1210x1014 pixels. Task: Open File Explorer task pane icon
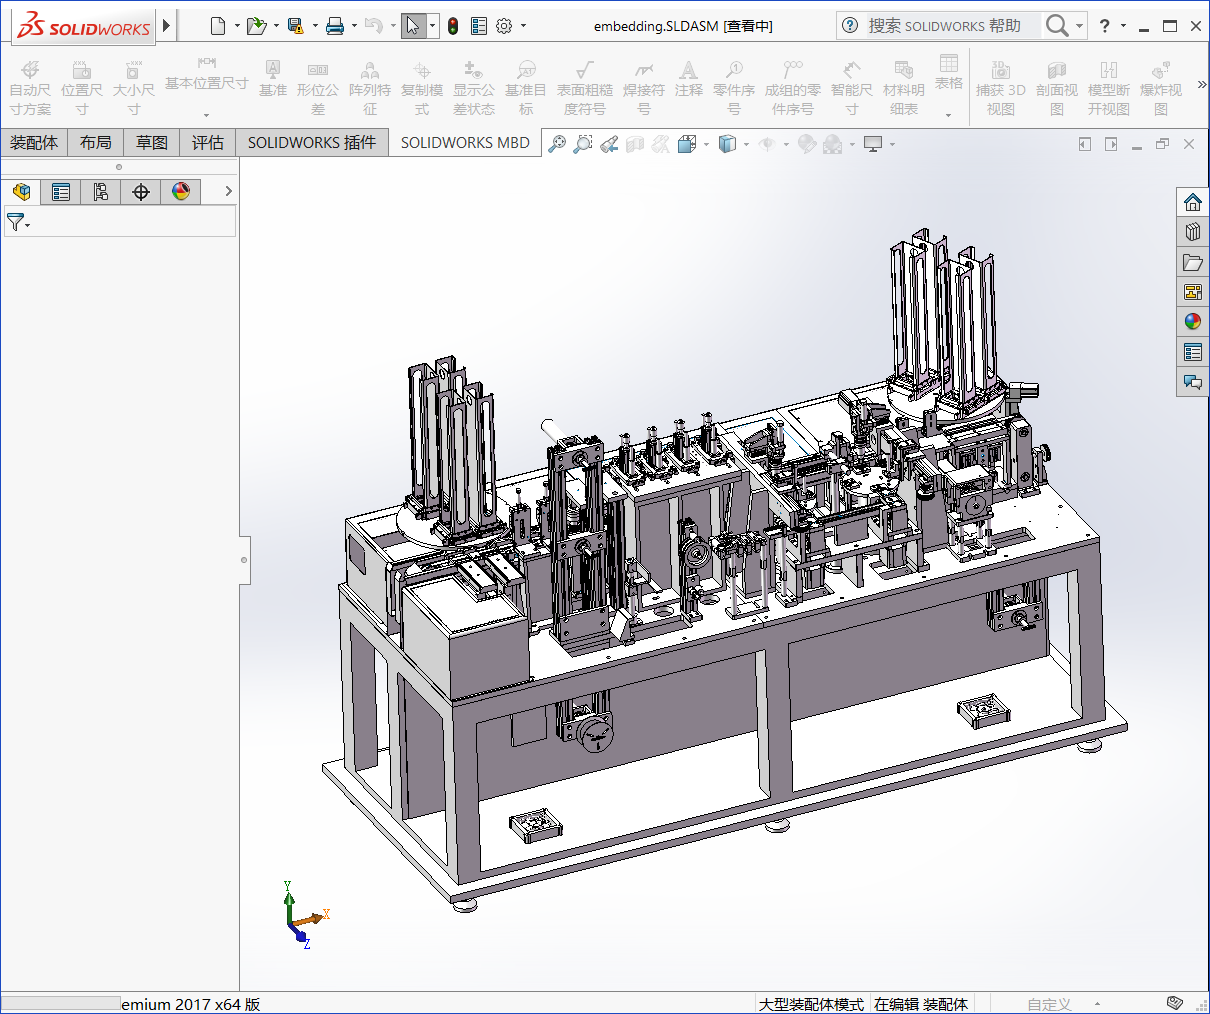(1192, 262)
